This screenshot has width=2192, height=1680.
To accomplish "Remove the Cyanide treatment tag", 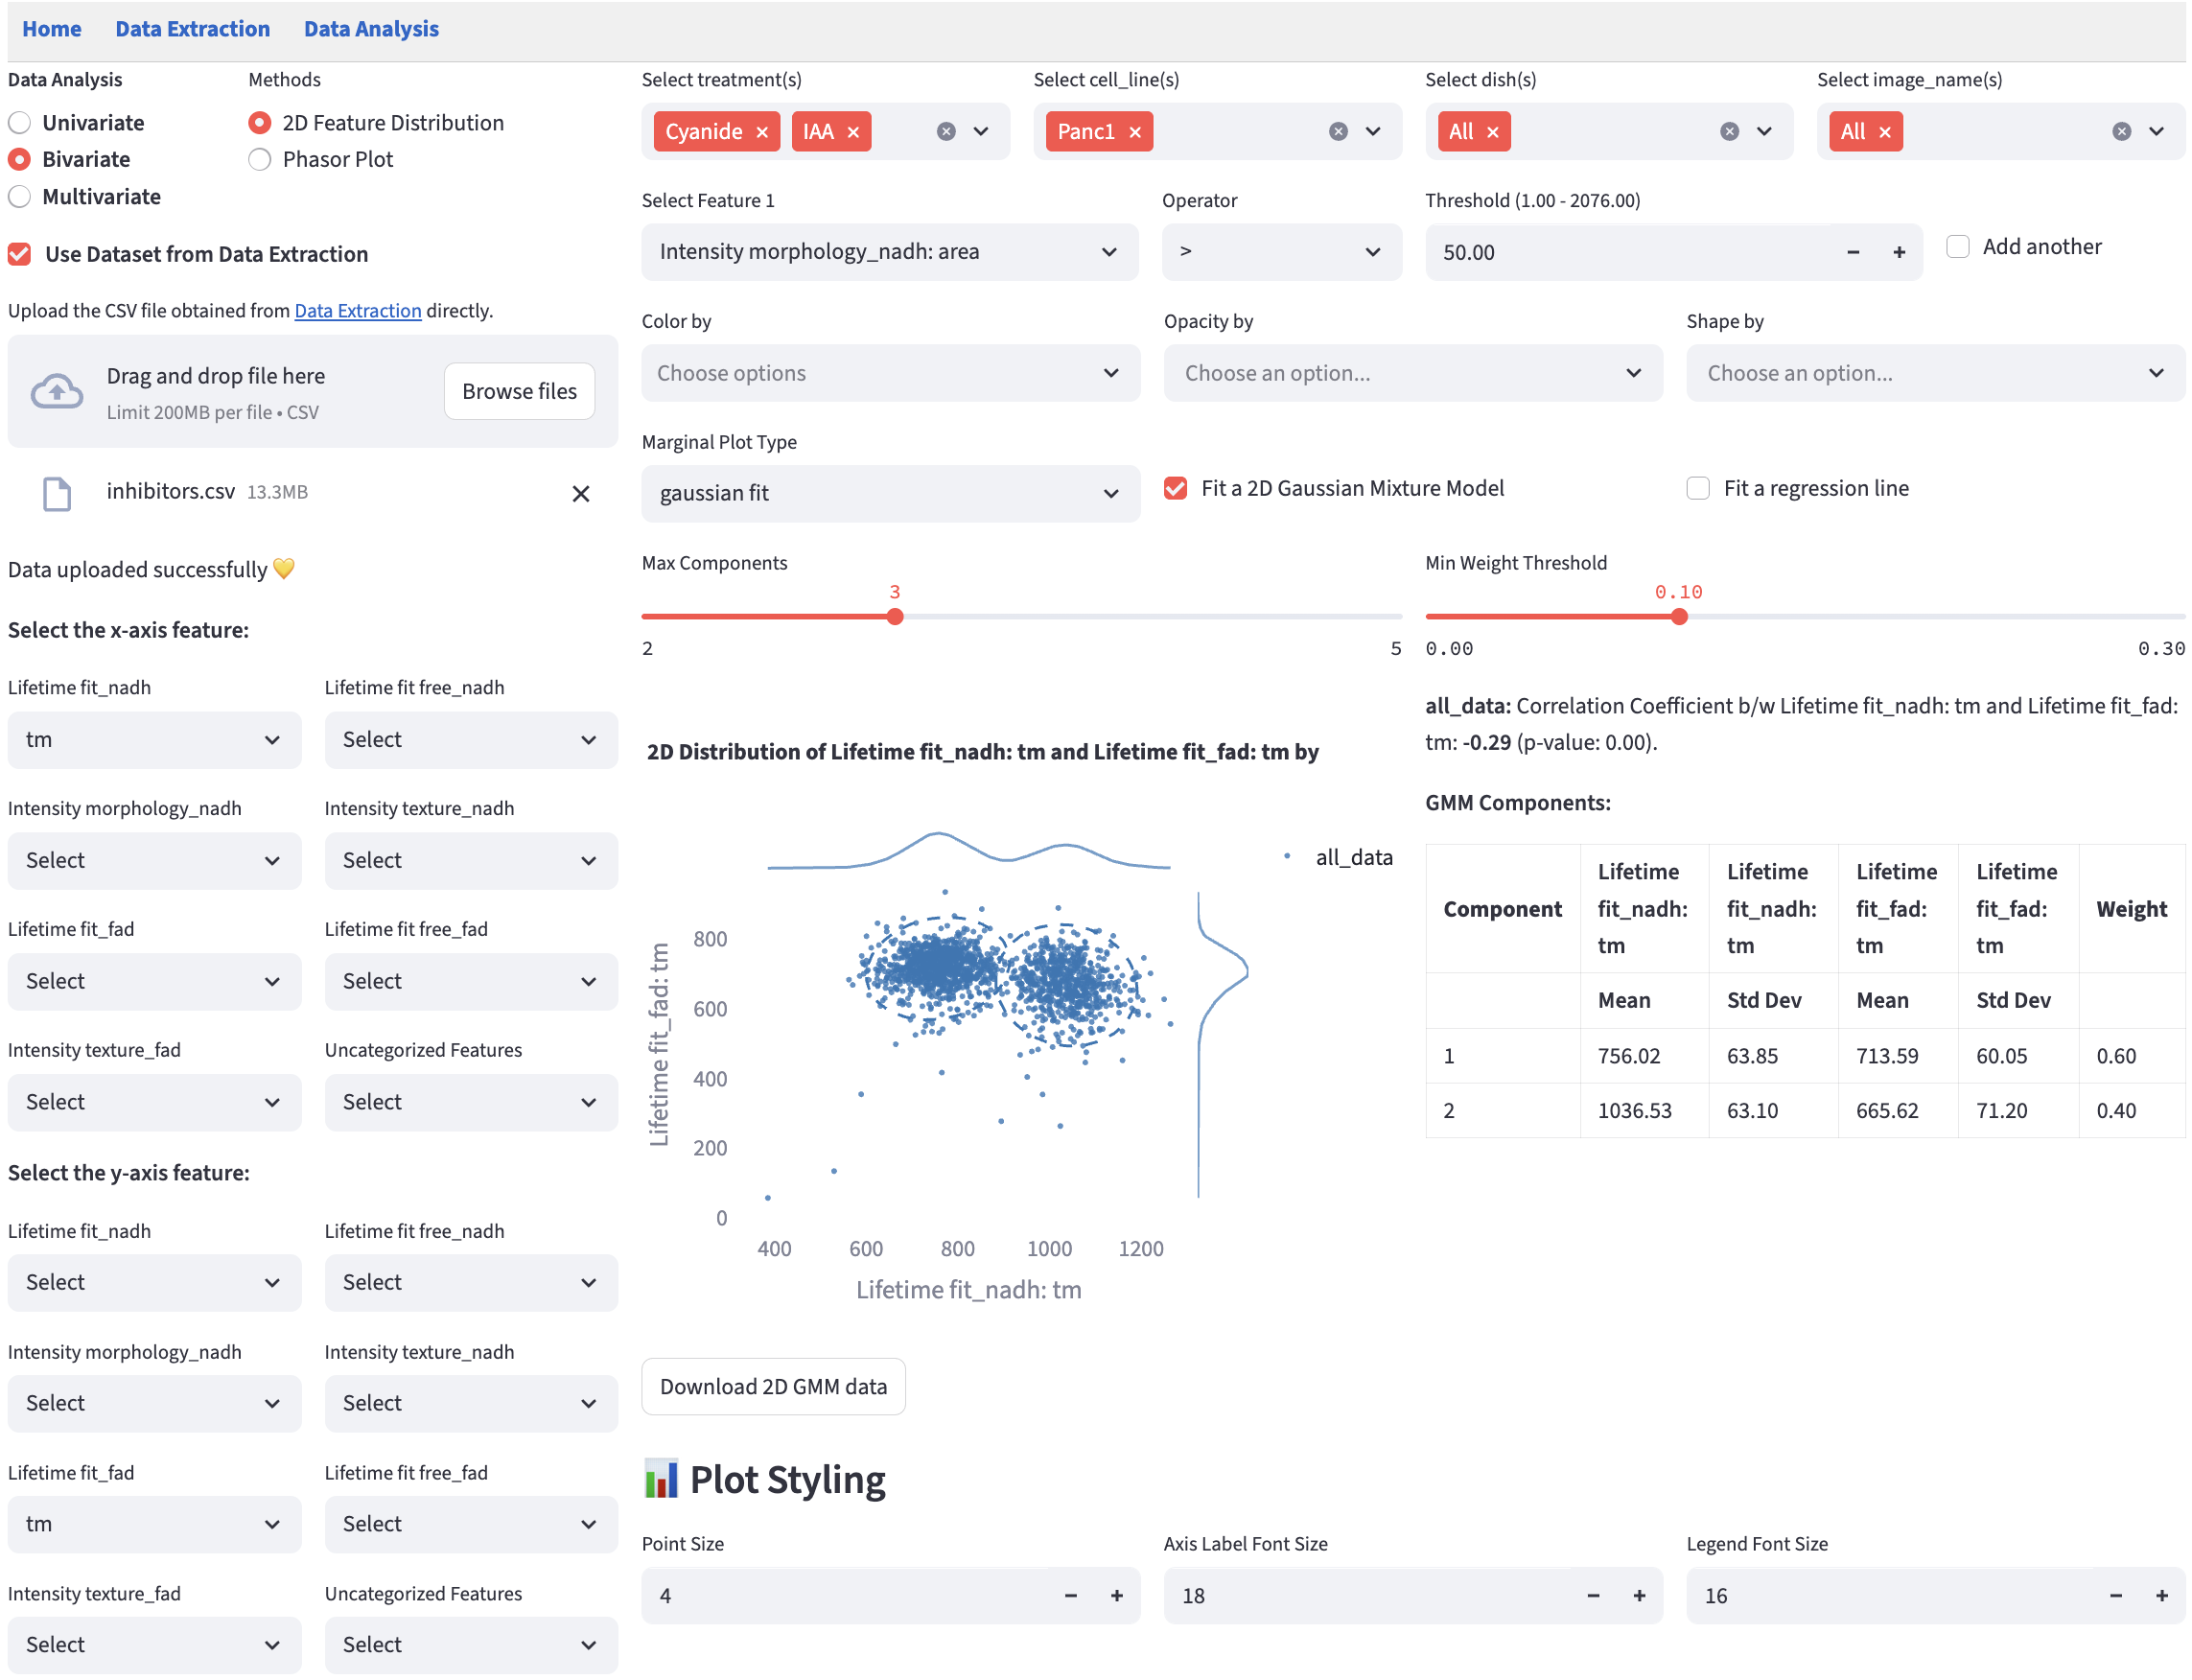I will pos(762,132).
